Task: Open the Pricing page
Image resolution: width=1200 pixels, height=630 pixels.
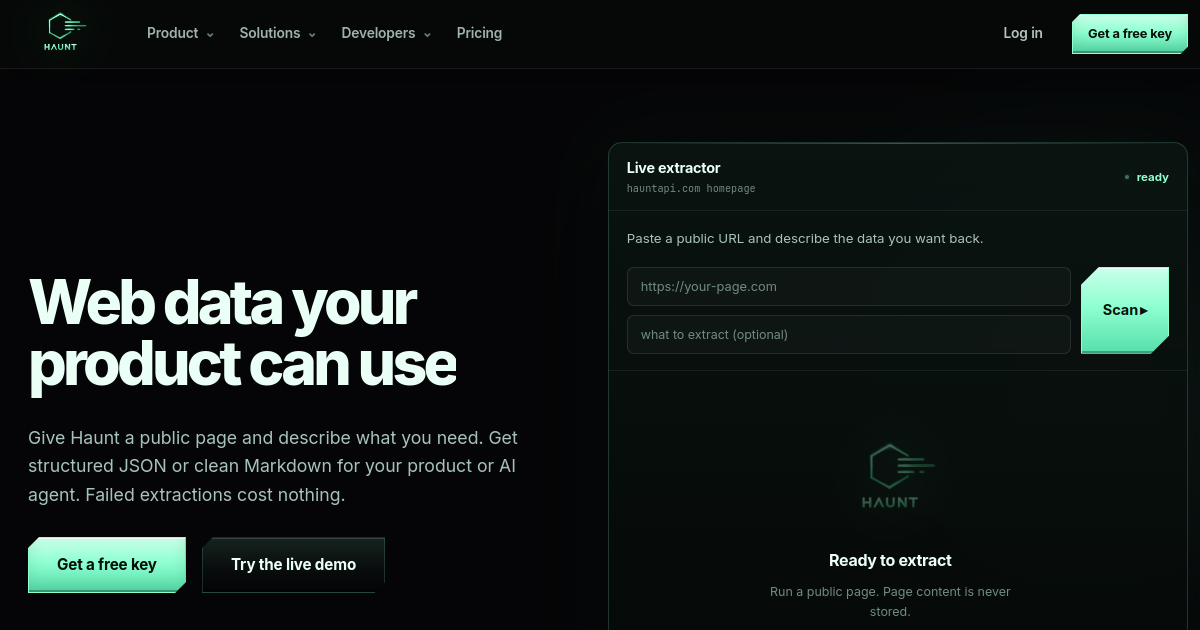Action: coord(479,33)
